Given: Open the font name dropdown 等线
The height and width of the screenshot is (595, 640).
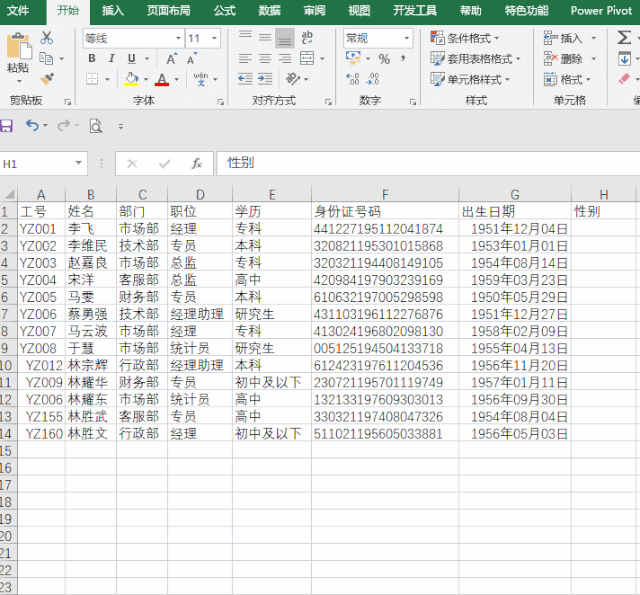Looking at the screenshot, I should click(178, 38).
